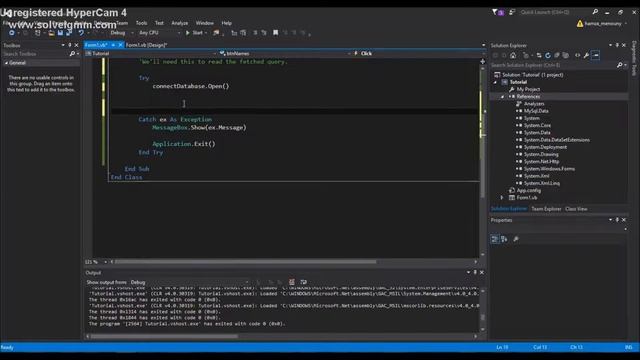Image resolution: width=640 pixels, height=360 pixels.
Task: Open the notifications flag icon
Action: click(x=497, y=12)
